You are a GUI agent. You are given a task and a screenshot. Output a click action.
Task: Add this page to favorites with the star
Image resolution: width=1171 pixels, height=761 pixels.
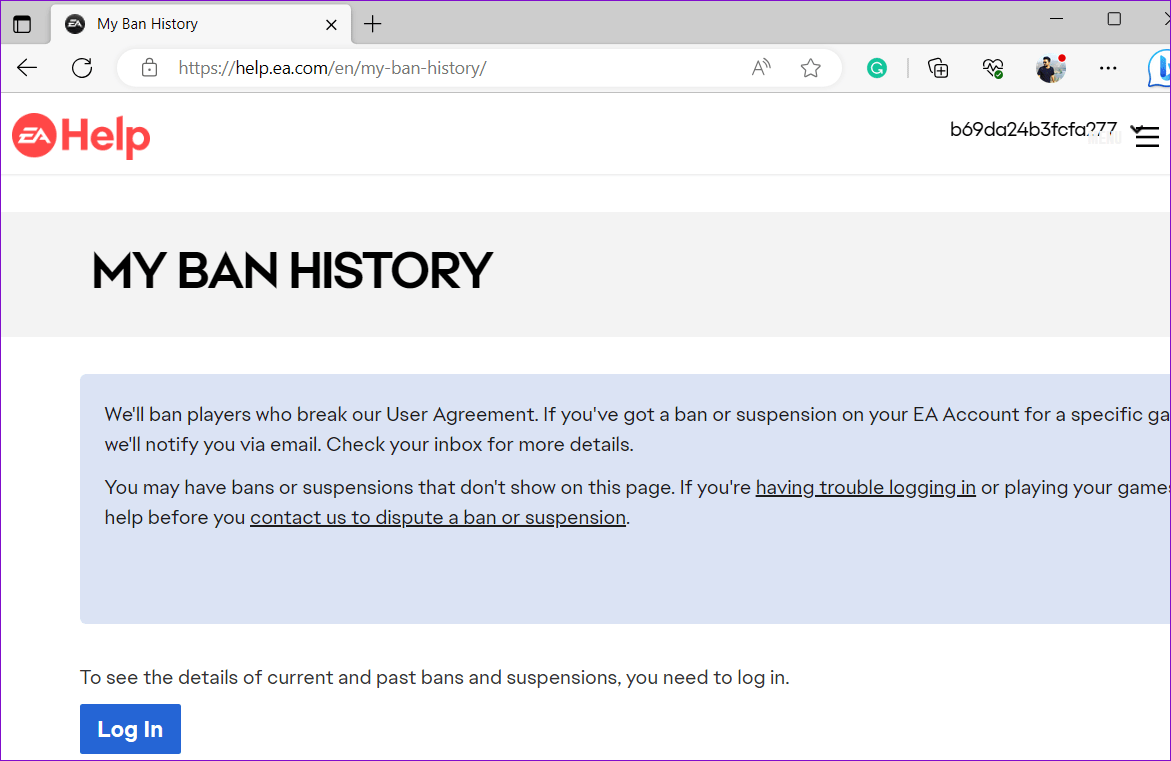click(810, 68)
